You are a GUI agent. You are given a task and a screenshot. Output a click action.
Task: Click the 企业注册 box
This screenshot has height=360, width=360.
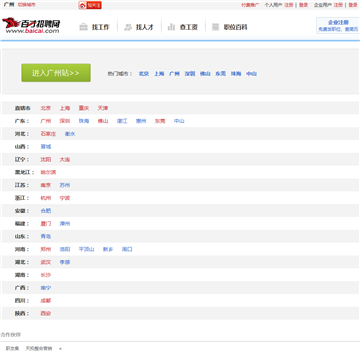point(338,26)
